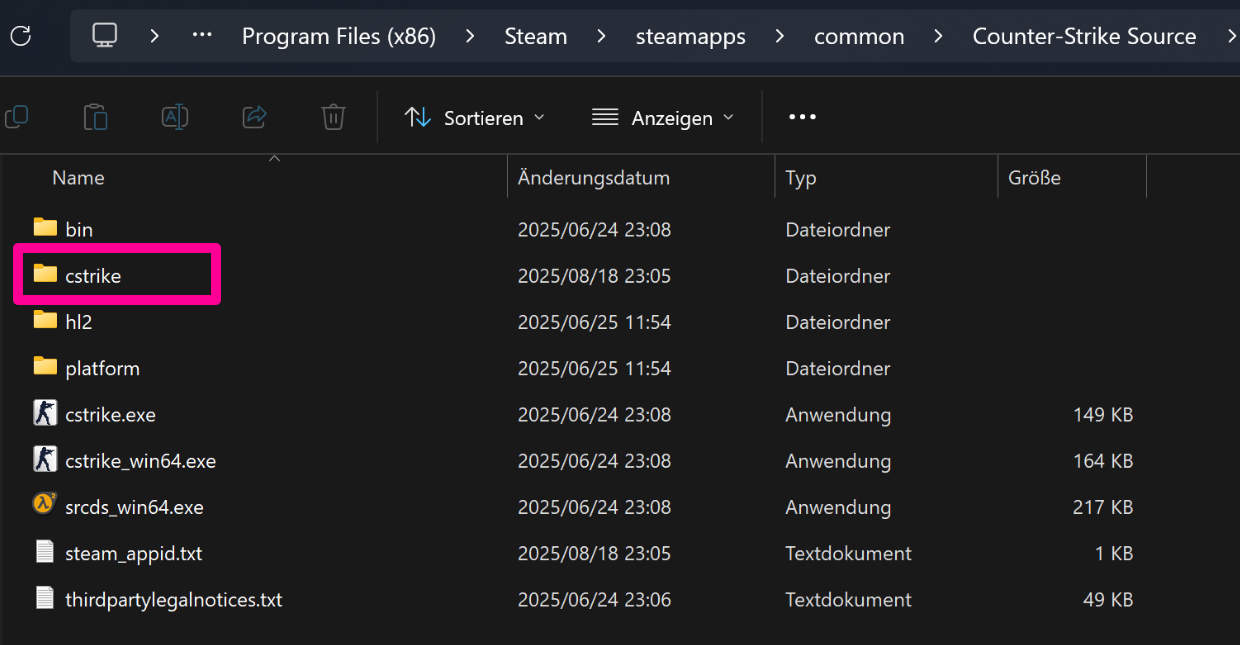1240x645 pixels.
Task: Expand chevron after Program Files (x86)
Action: (470, 36)
